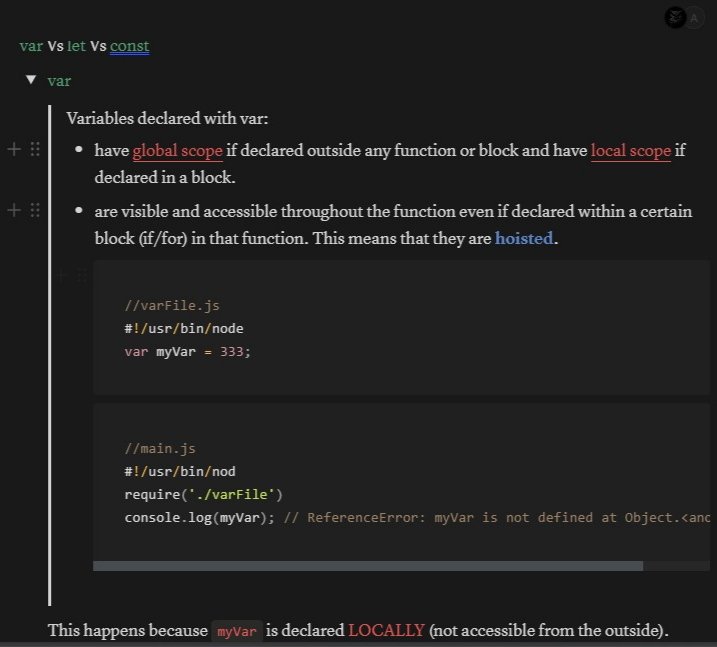This screenshot has height=647, width=717.
Task: Open the drag handle beside the 'global scope' bullet
Action: pos(35,149)
